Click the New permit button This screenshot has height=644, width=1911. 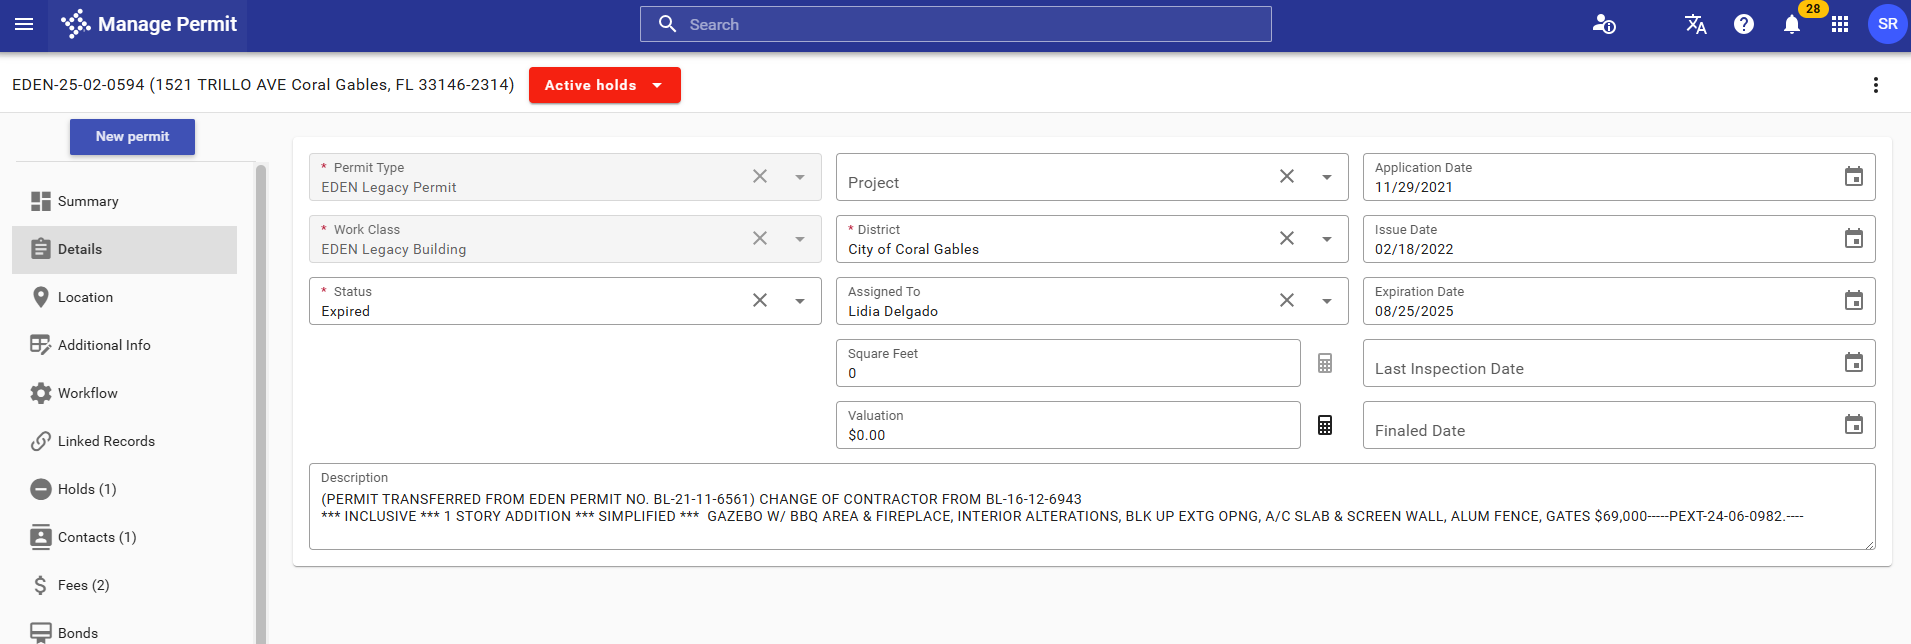pos(132,137)
